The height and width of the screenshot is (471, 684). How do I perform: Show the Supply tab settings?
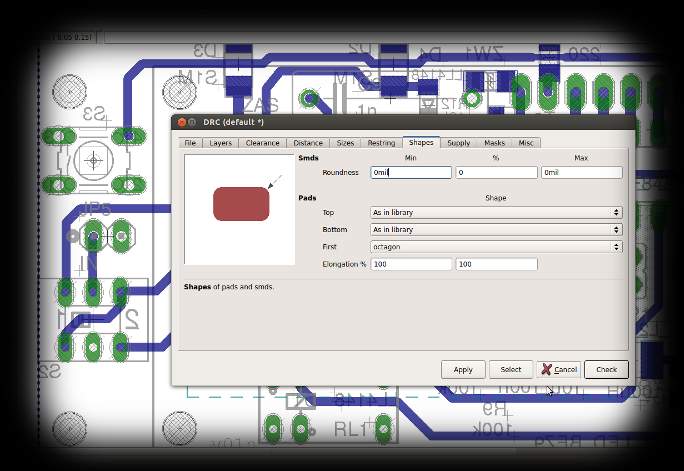[x=458, y=143]
